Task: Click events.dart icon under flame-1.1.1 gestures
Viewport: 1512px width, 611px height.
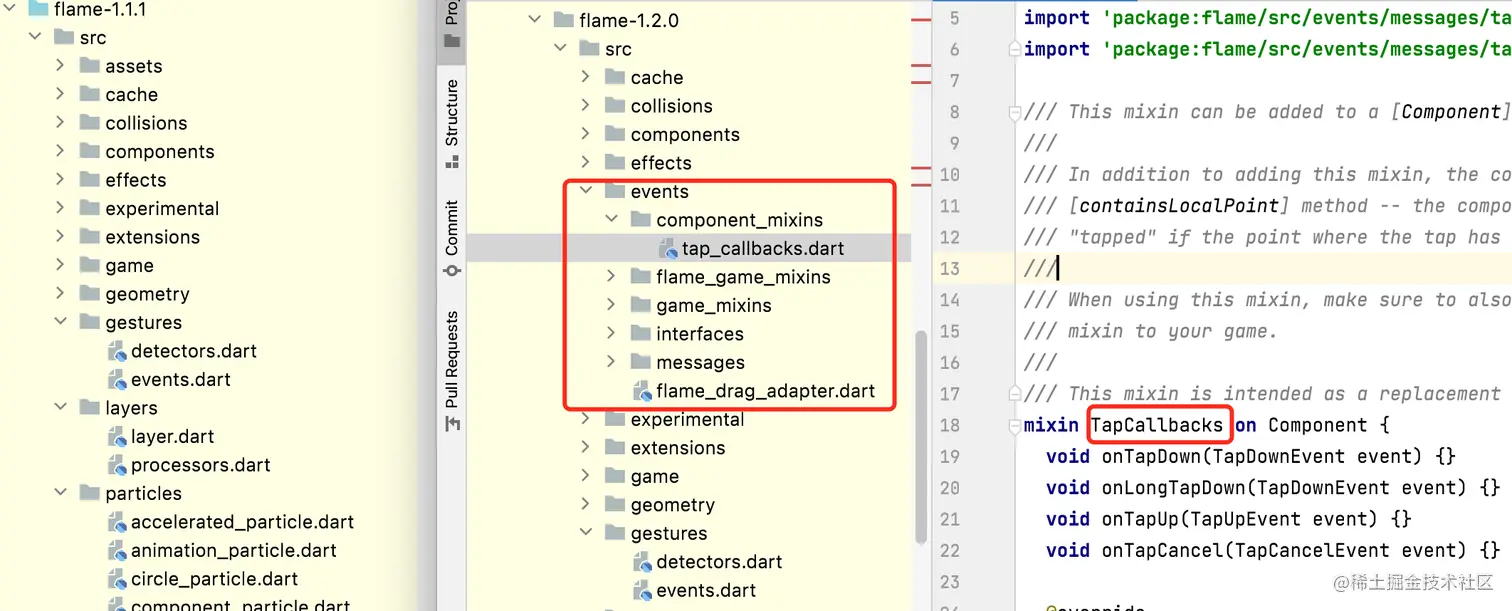Action: pos(117,380)
